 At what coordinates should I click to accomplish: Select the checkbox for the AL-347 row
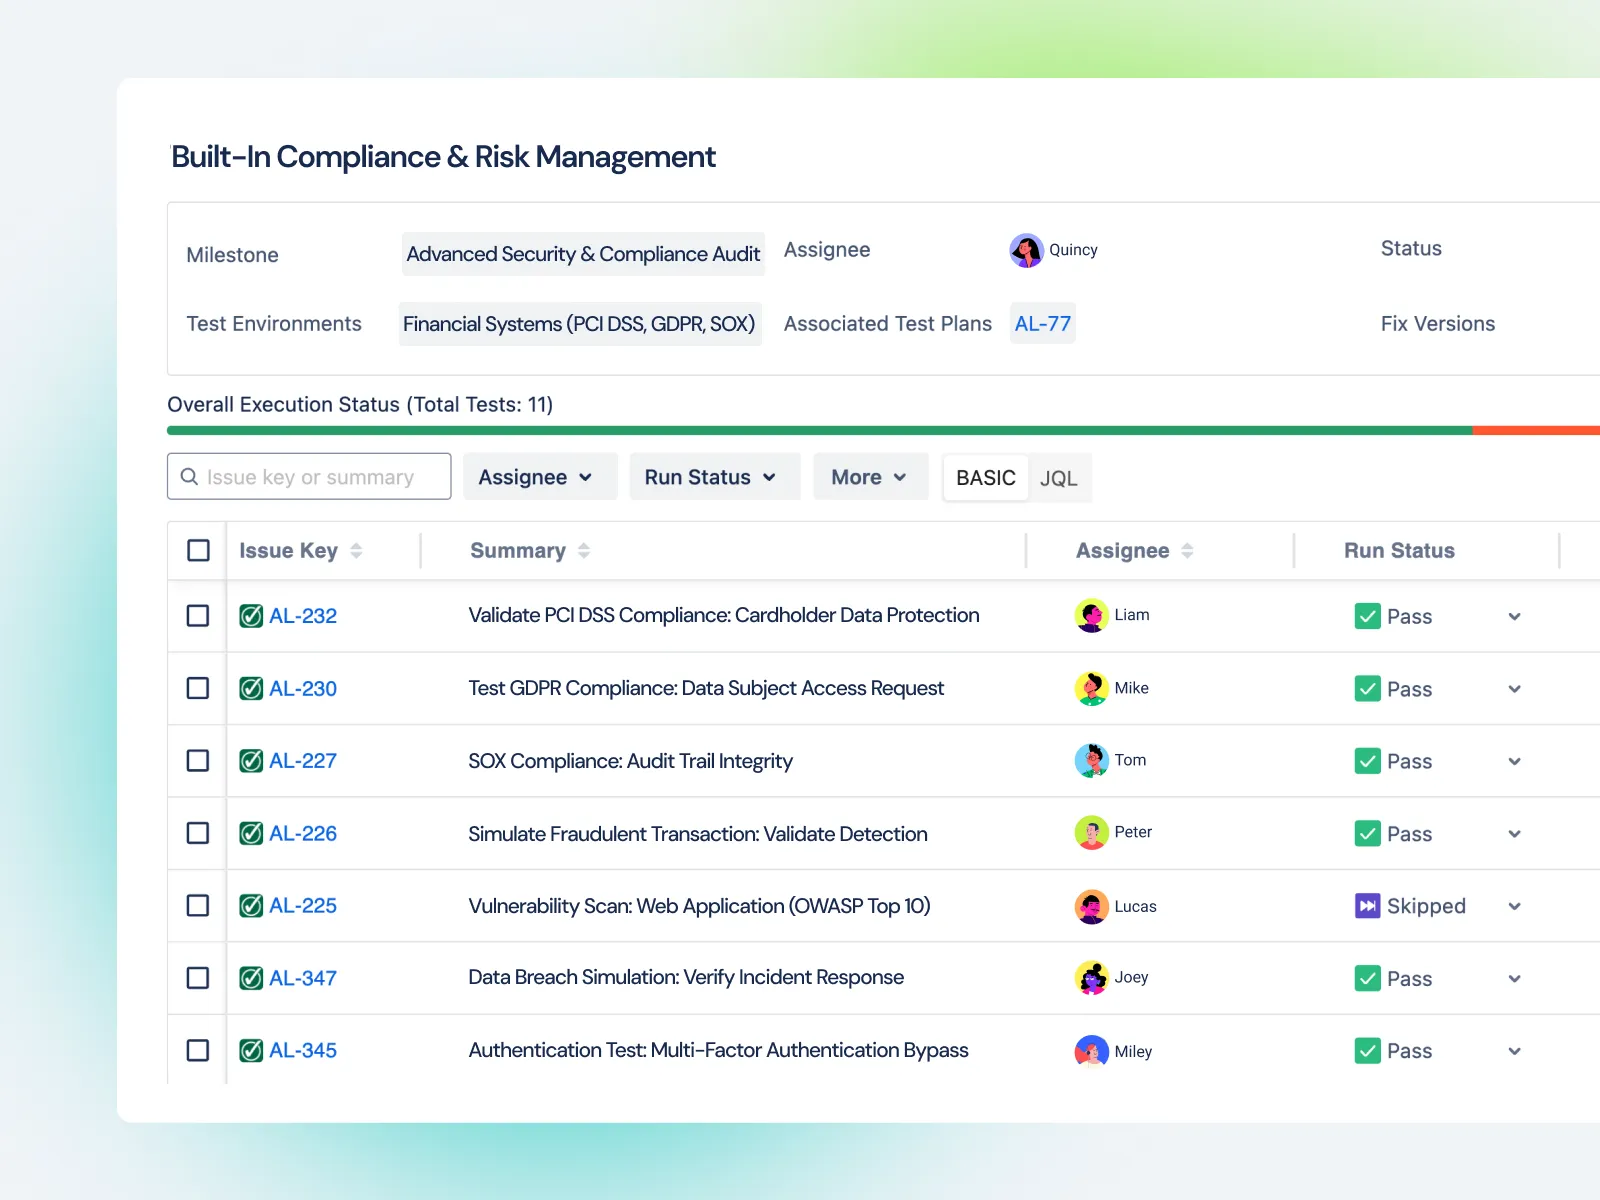tap(198, 978)
